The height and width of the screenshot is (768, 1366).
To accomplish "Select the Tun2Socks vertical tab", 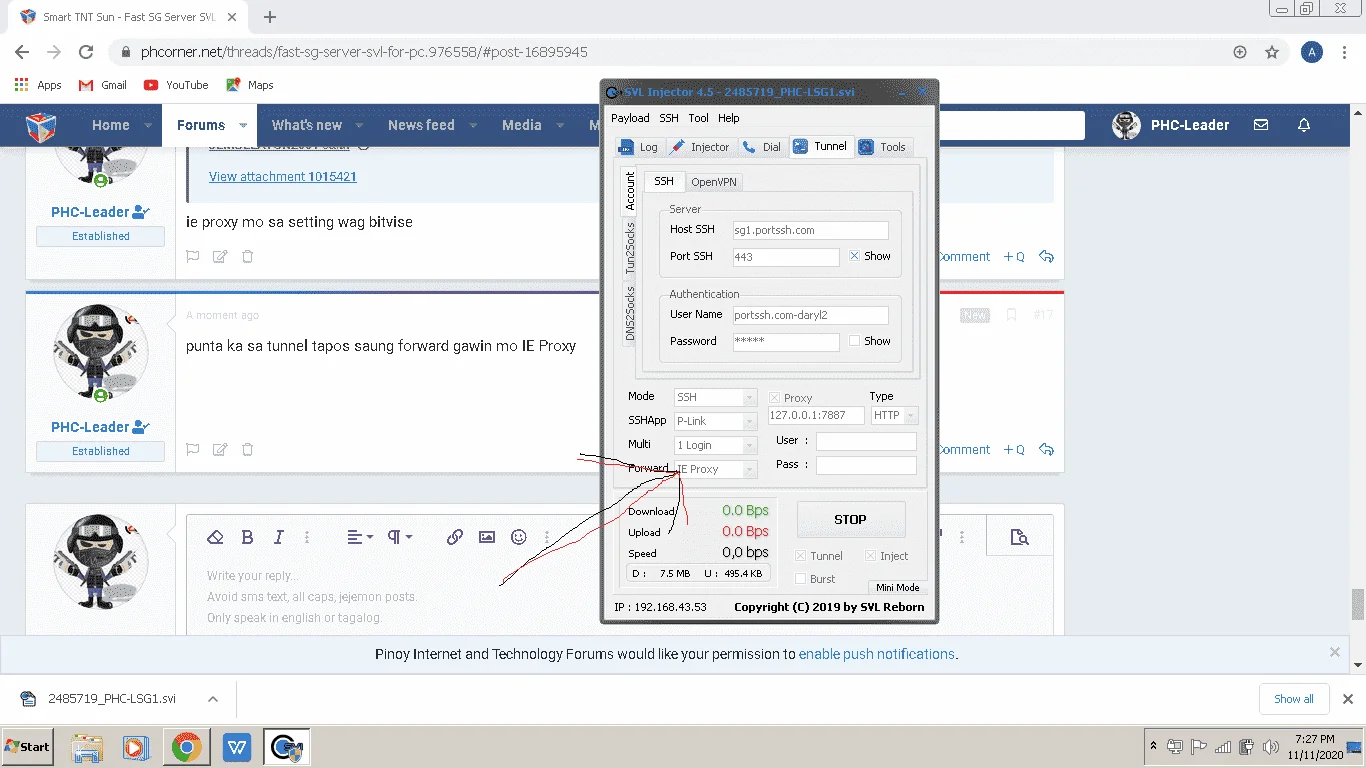I will click(x=630, y=248).
